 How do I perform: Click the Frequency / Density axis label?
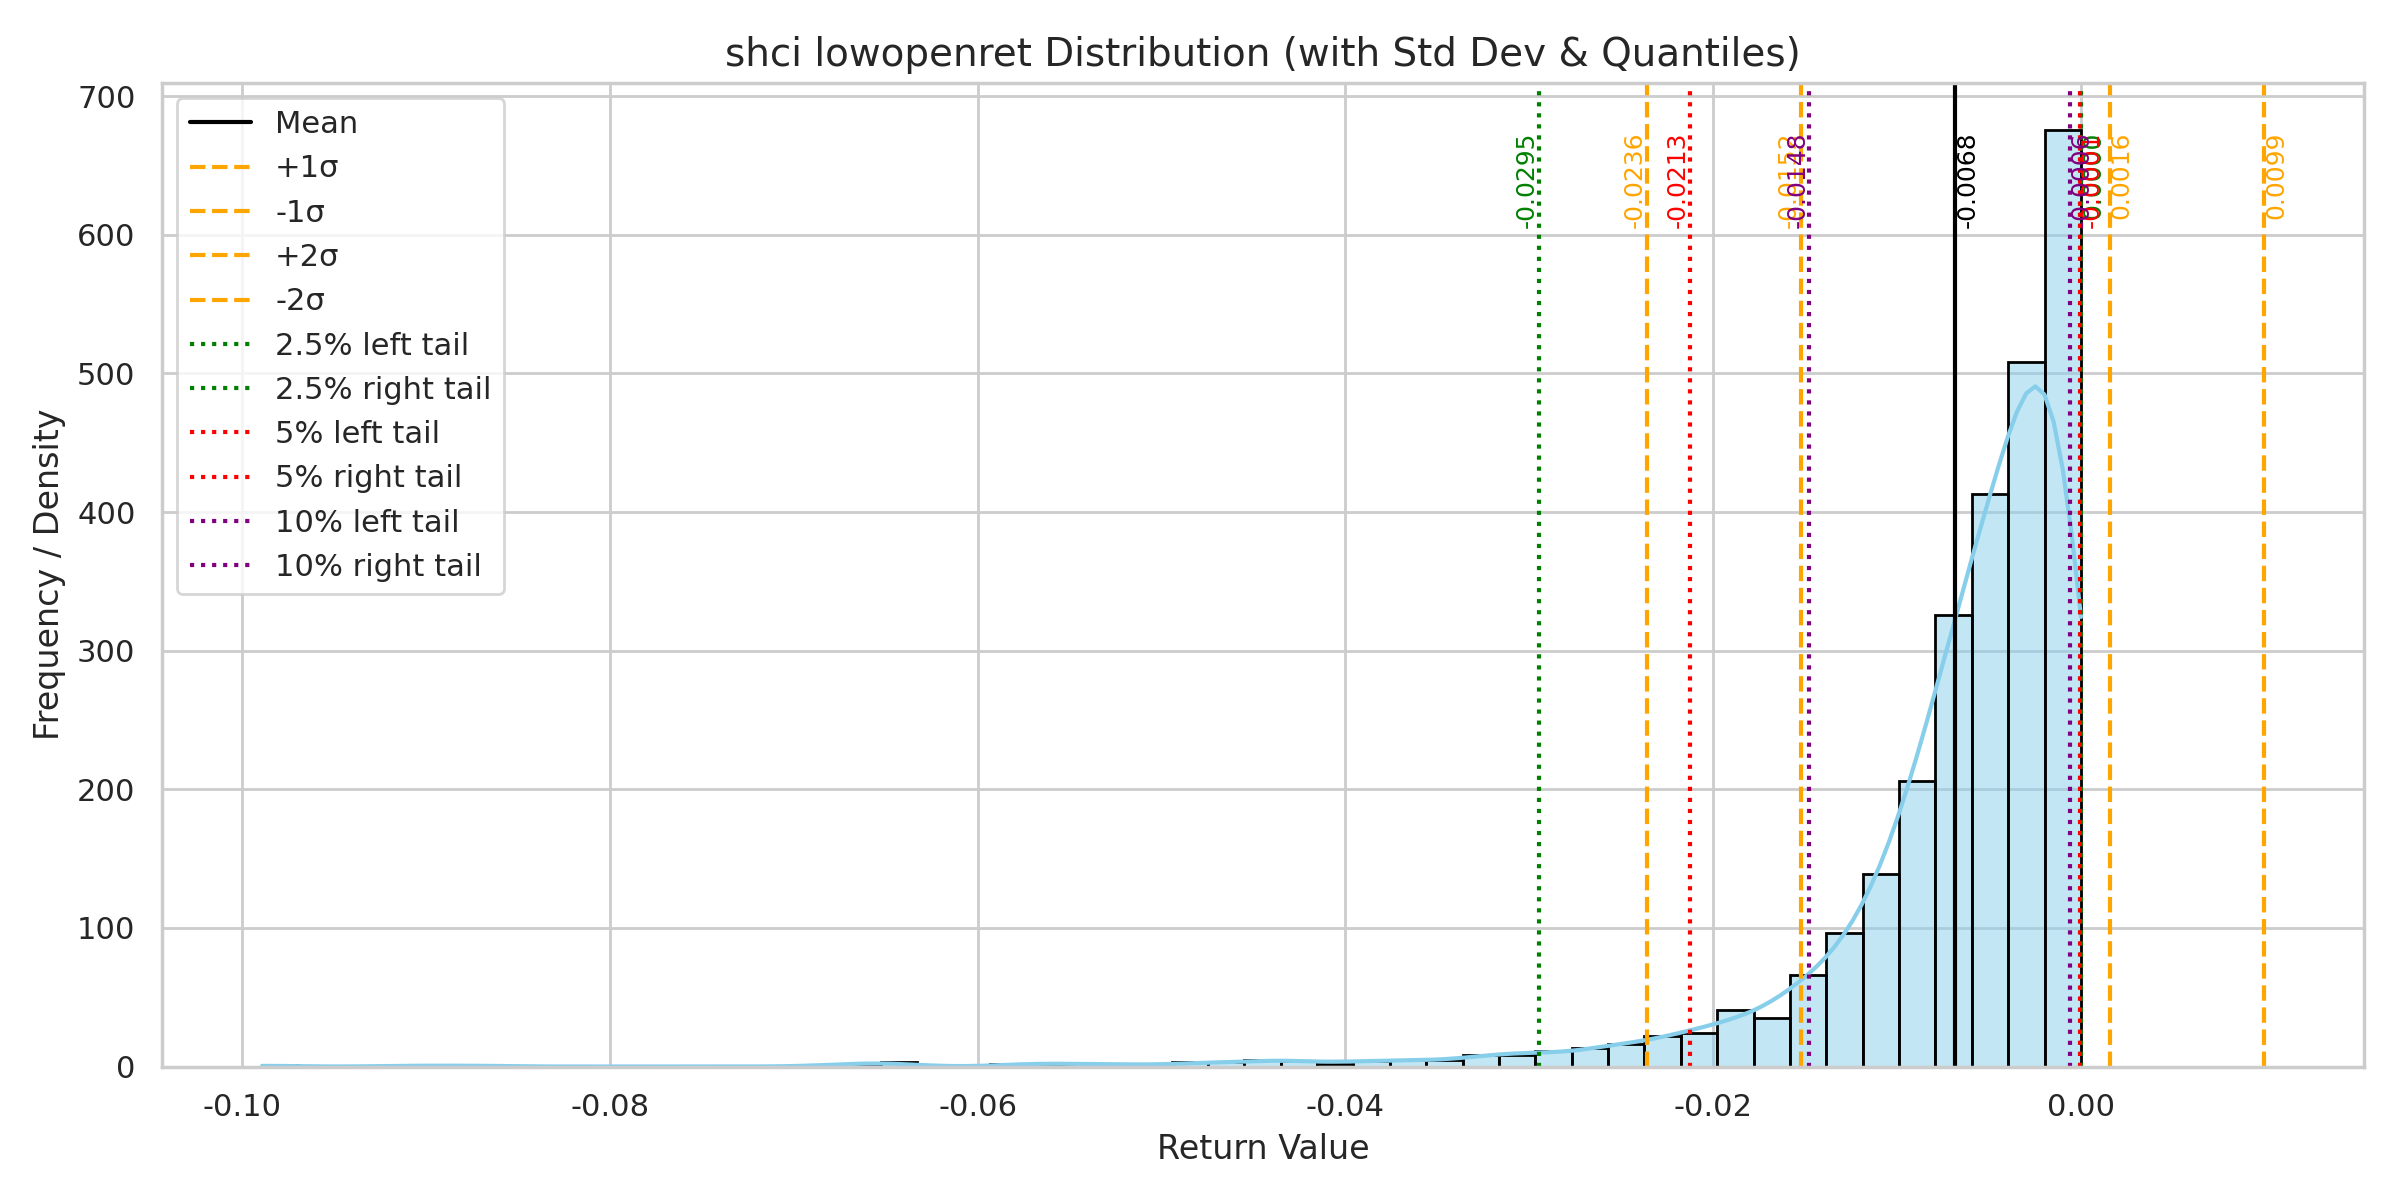point(47,575)
